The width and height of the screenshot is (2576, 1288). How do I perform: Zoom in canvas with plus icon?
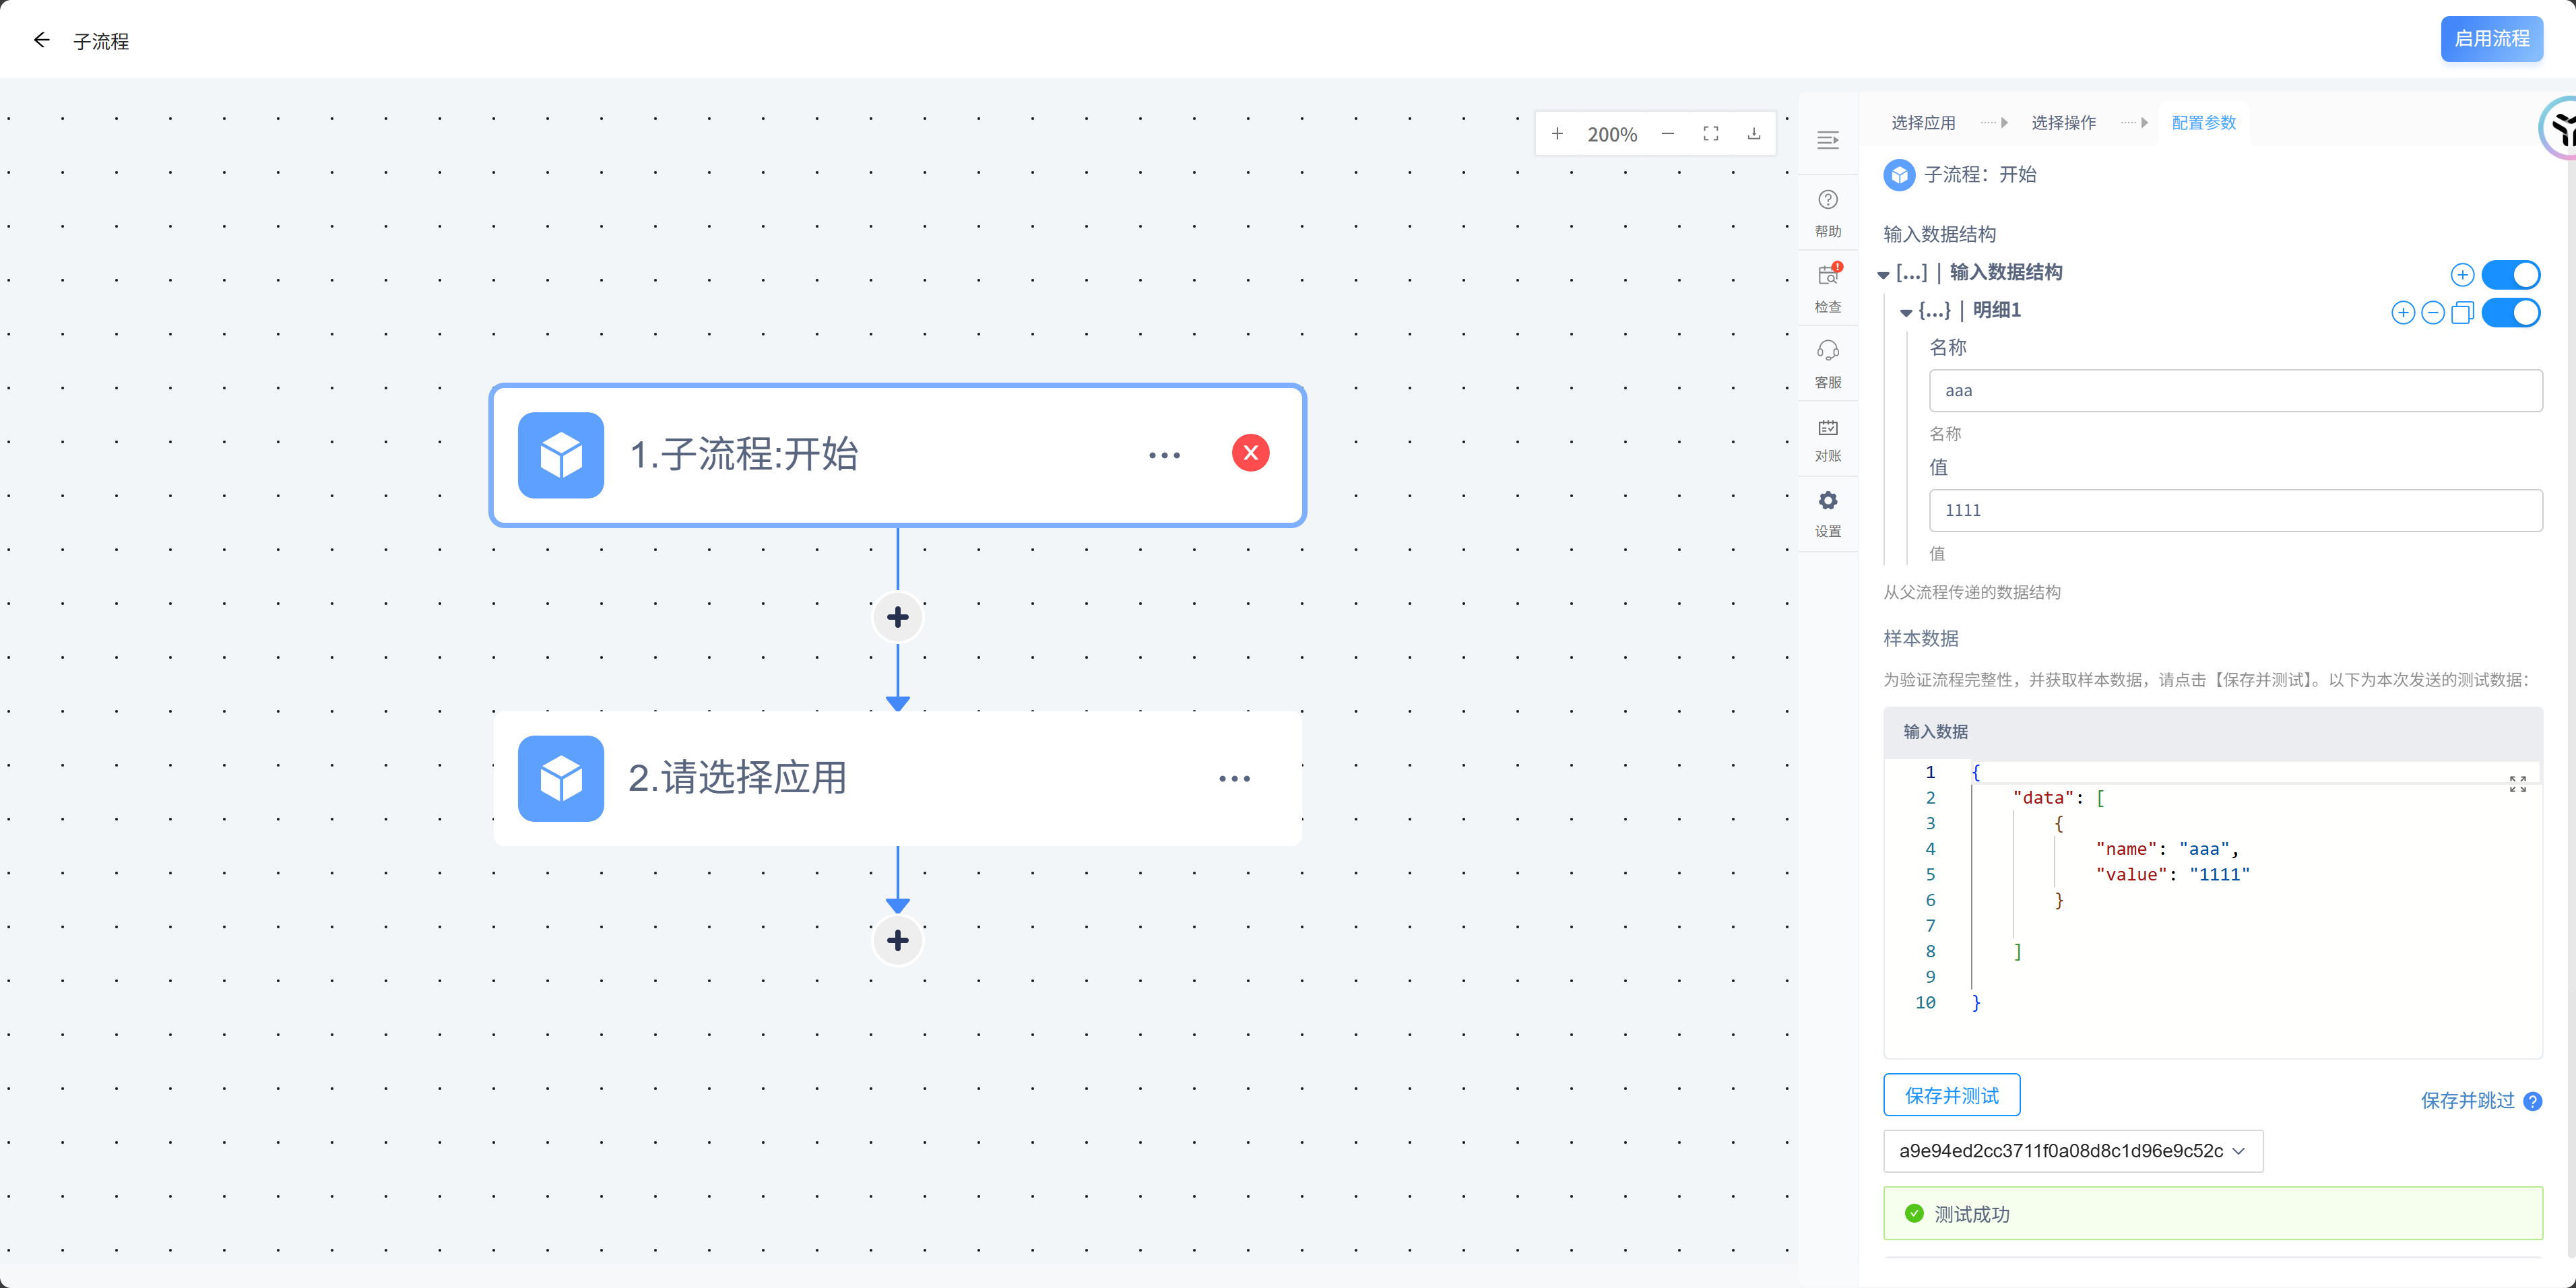click(1557, 134)
